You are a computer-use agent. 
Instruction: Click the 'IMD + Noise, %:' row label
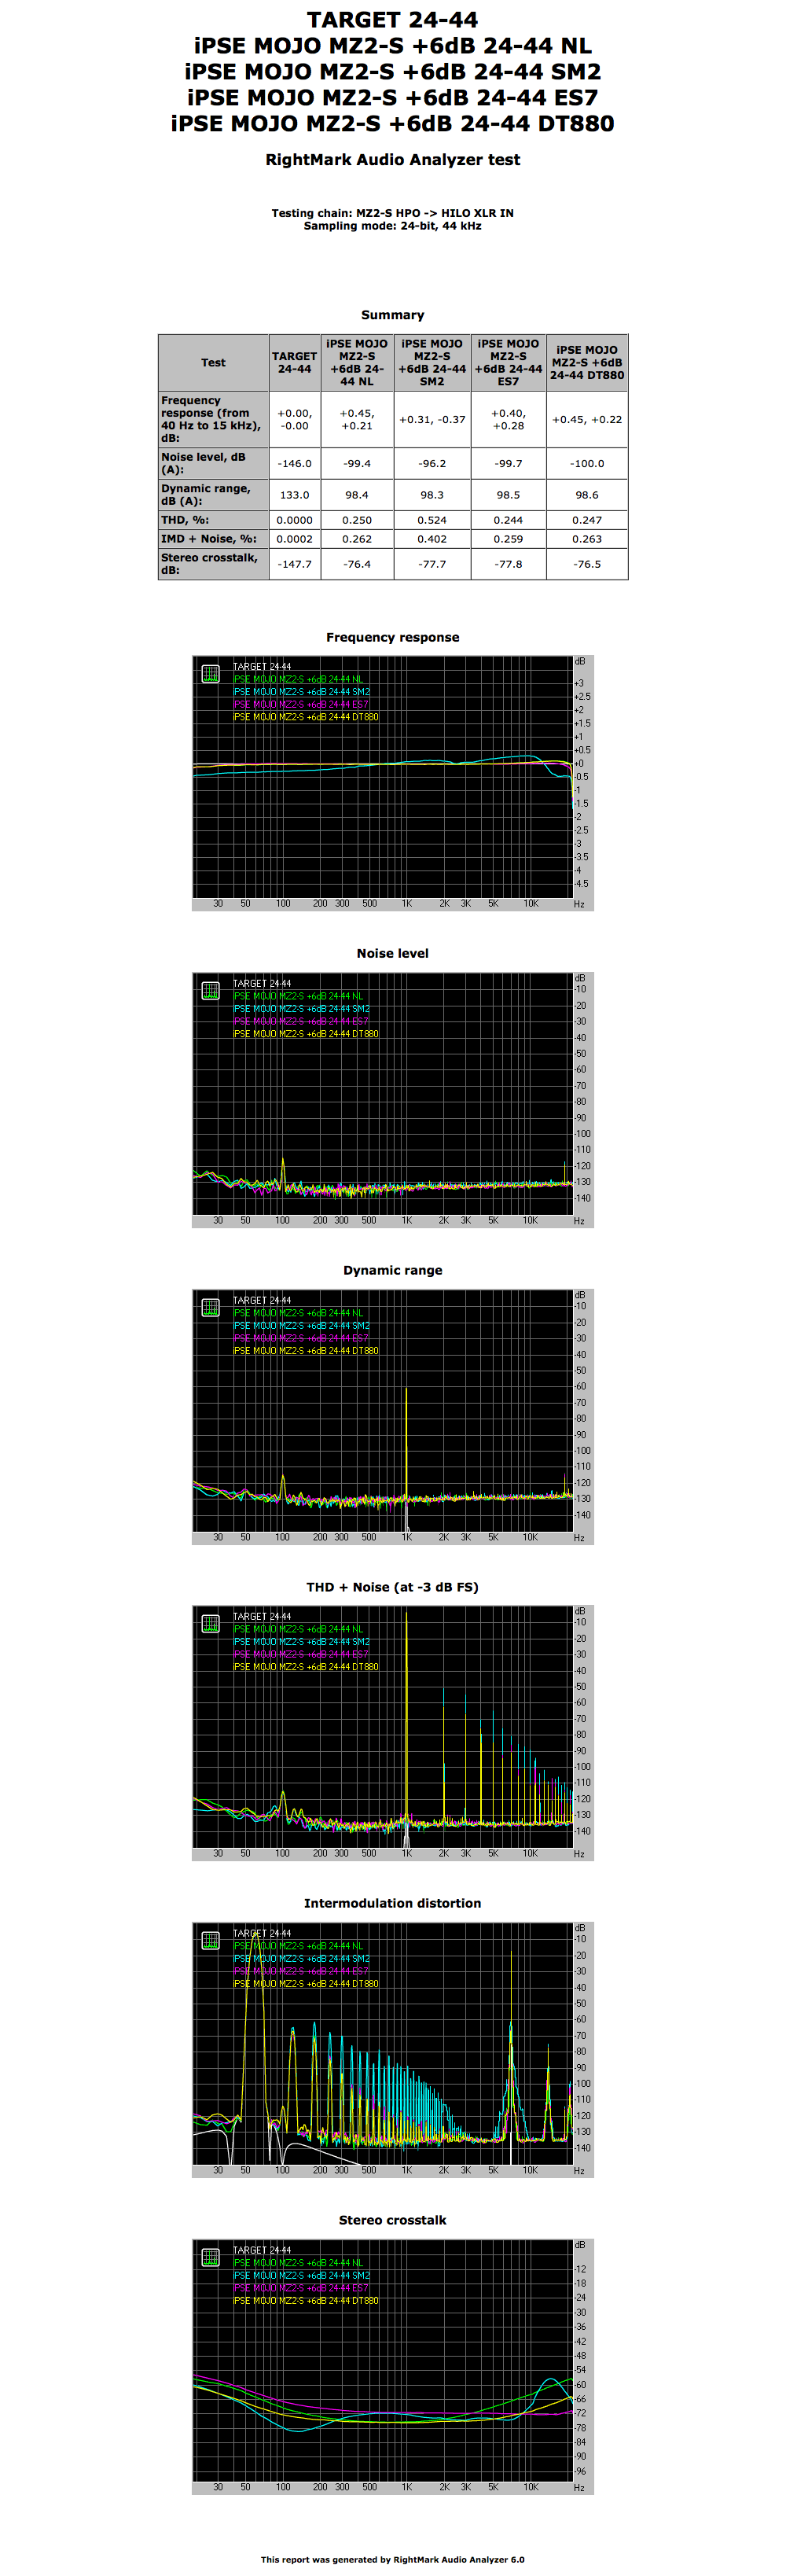click(213, 539)
